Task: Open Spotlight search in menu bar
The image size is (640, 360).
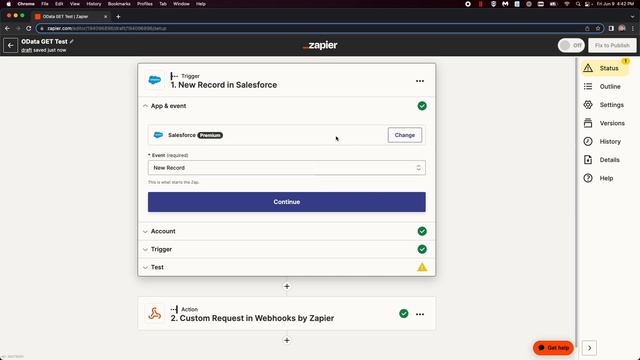Action: point(578,4)
